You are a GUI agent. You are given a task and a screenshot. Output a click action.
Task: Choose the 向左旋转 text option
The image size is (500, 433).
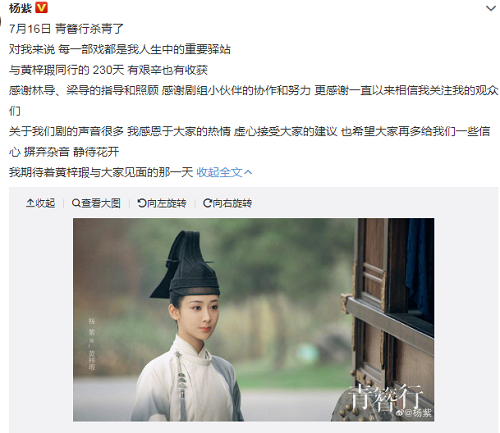[166, 203]
